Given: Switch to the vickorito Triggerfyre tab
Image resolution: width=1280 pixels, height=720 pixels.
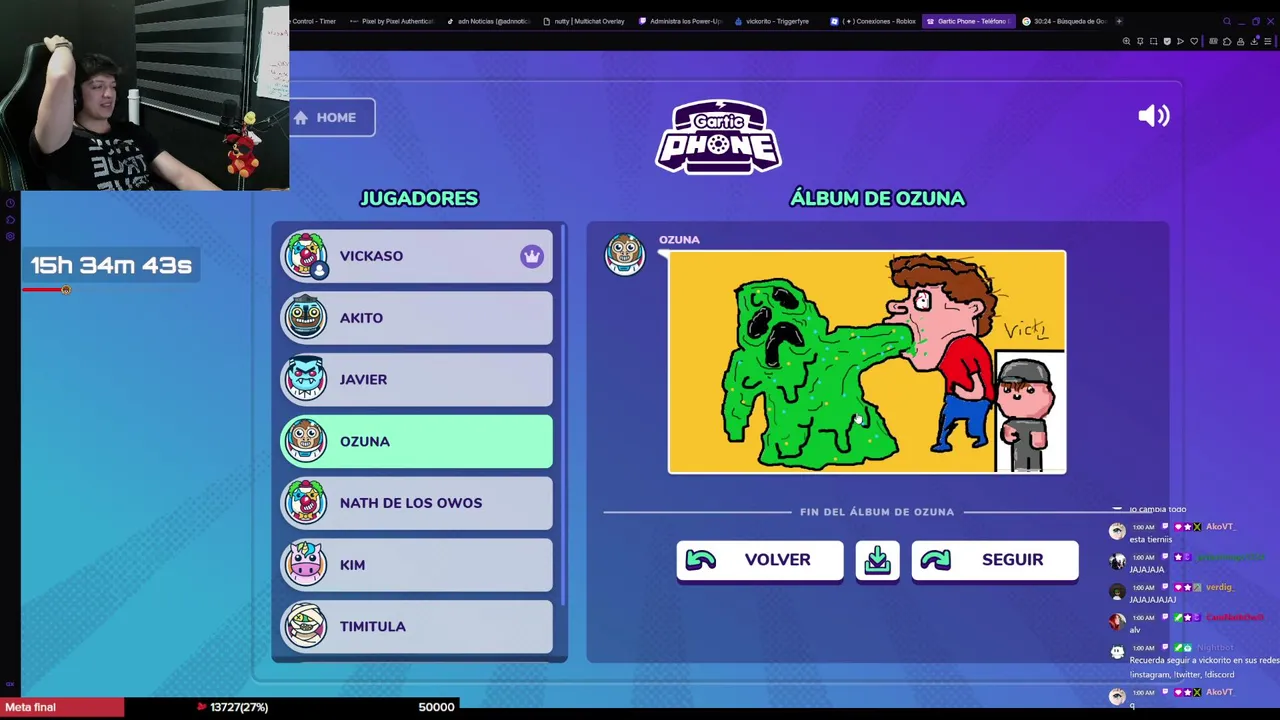Looking at the screenshot, I should [777, 21].
